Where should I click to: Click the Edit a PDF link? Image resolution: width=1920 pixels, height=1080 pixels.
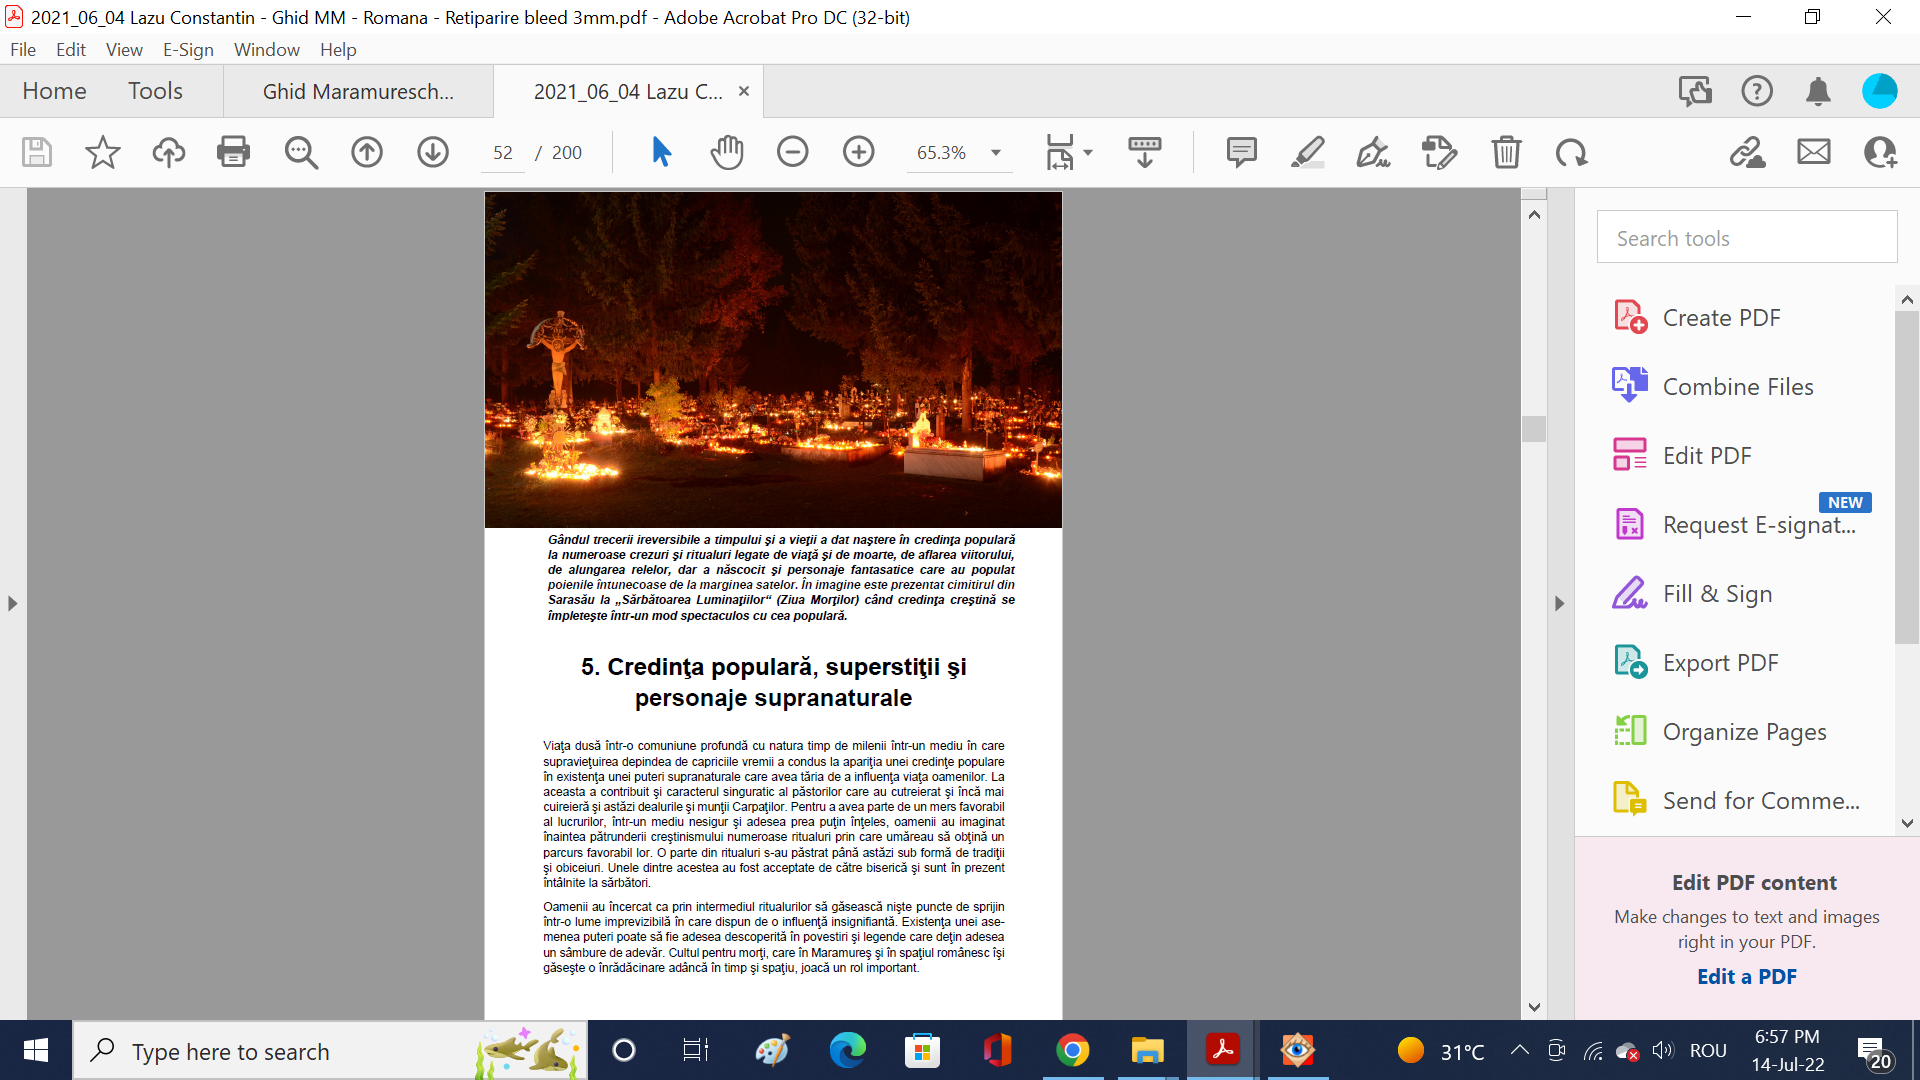[x=1746, y=976]
